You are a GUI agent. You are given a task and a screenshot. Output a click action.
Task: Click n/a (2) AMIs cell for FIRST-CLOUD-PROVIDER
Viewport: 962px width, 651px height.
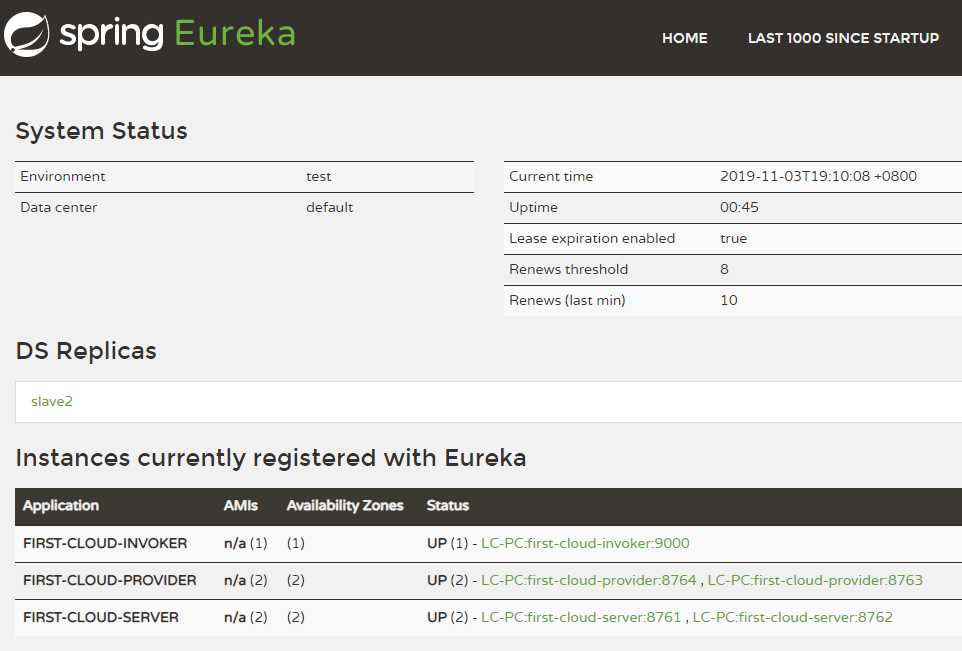point(245,580)
